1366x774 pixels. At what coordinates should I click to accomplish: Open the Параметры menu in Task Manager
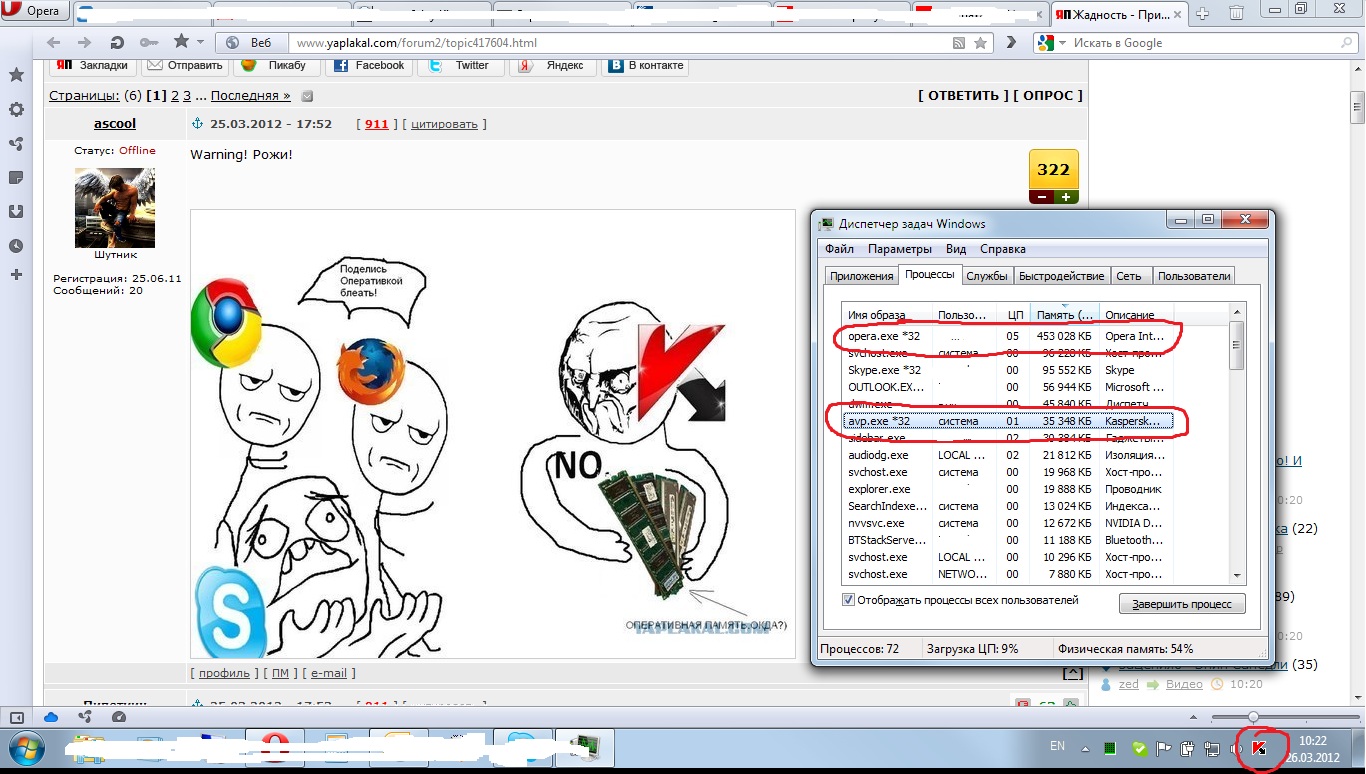(900, 249)
